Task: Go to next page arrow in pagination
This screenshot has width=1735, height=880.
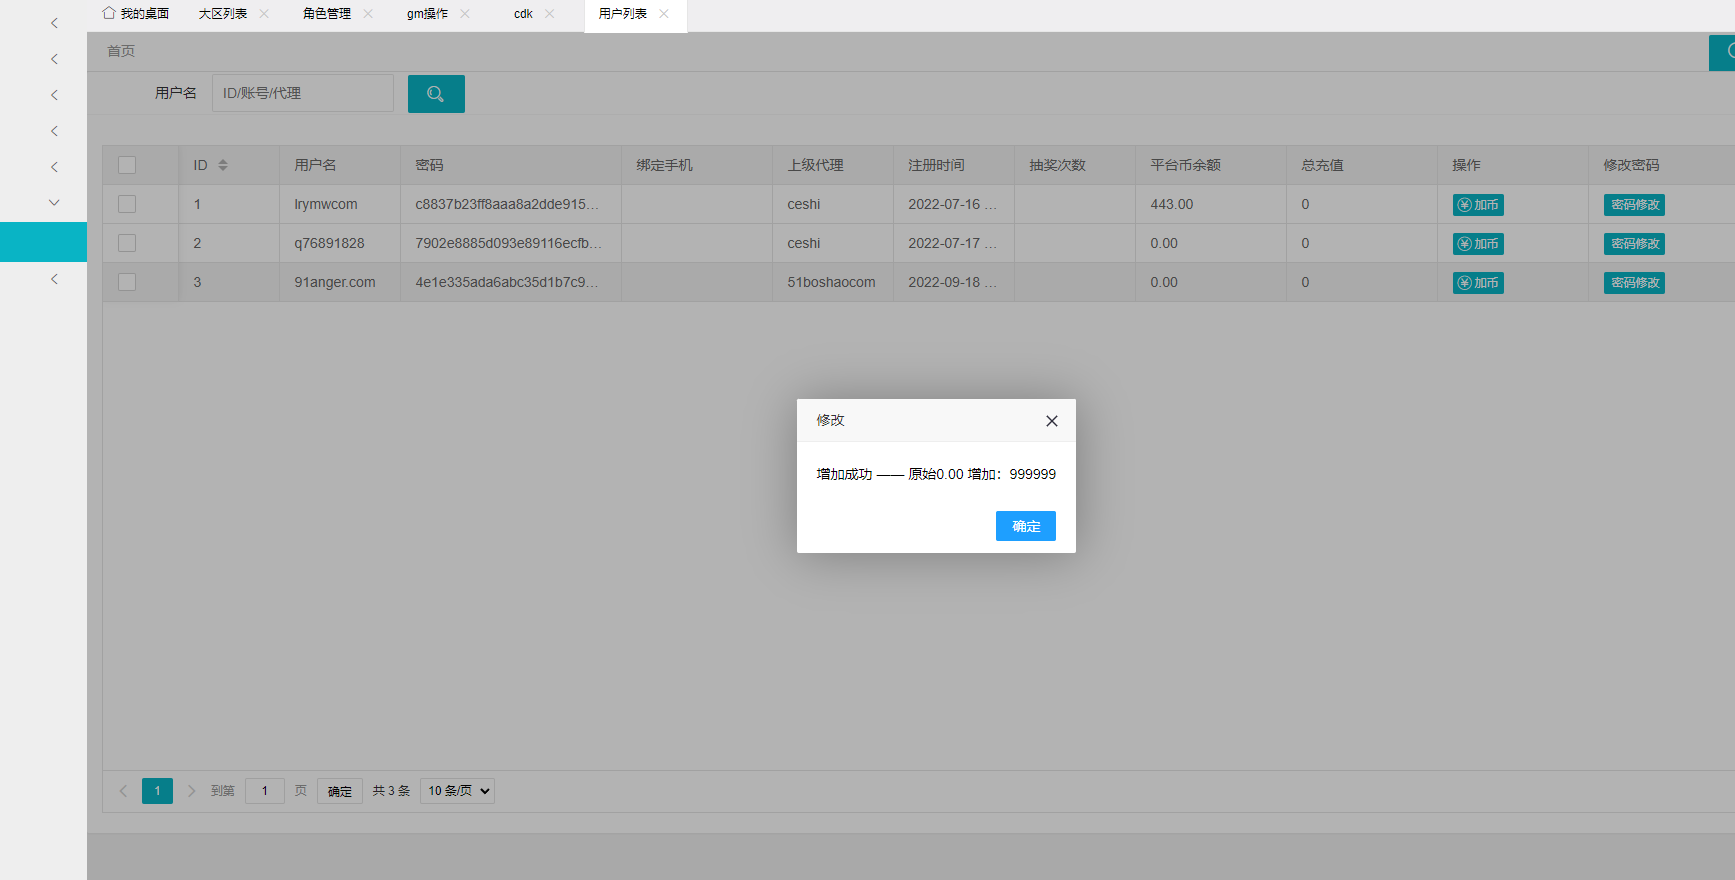Action: coord(191,791)
